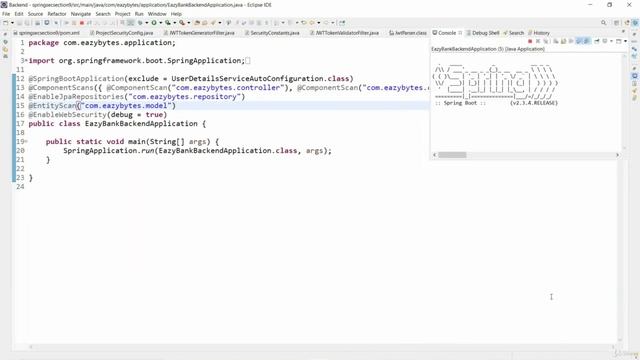Switch to SecurityConstants.java tab

272,33
